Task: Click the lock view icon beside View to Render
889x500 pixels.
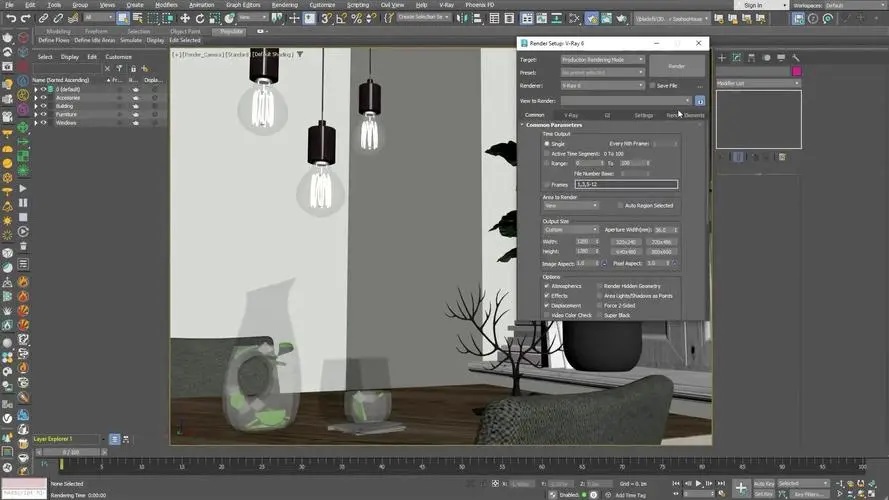Action: (x=699, y=101)
